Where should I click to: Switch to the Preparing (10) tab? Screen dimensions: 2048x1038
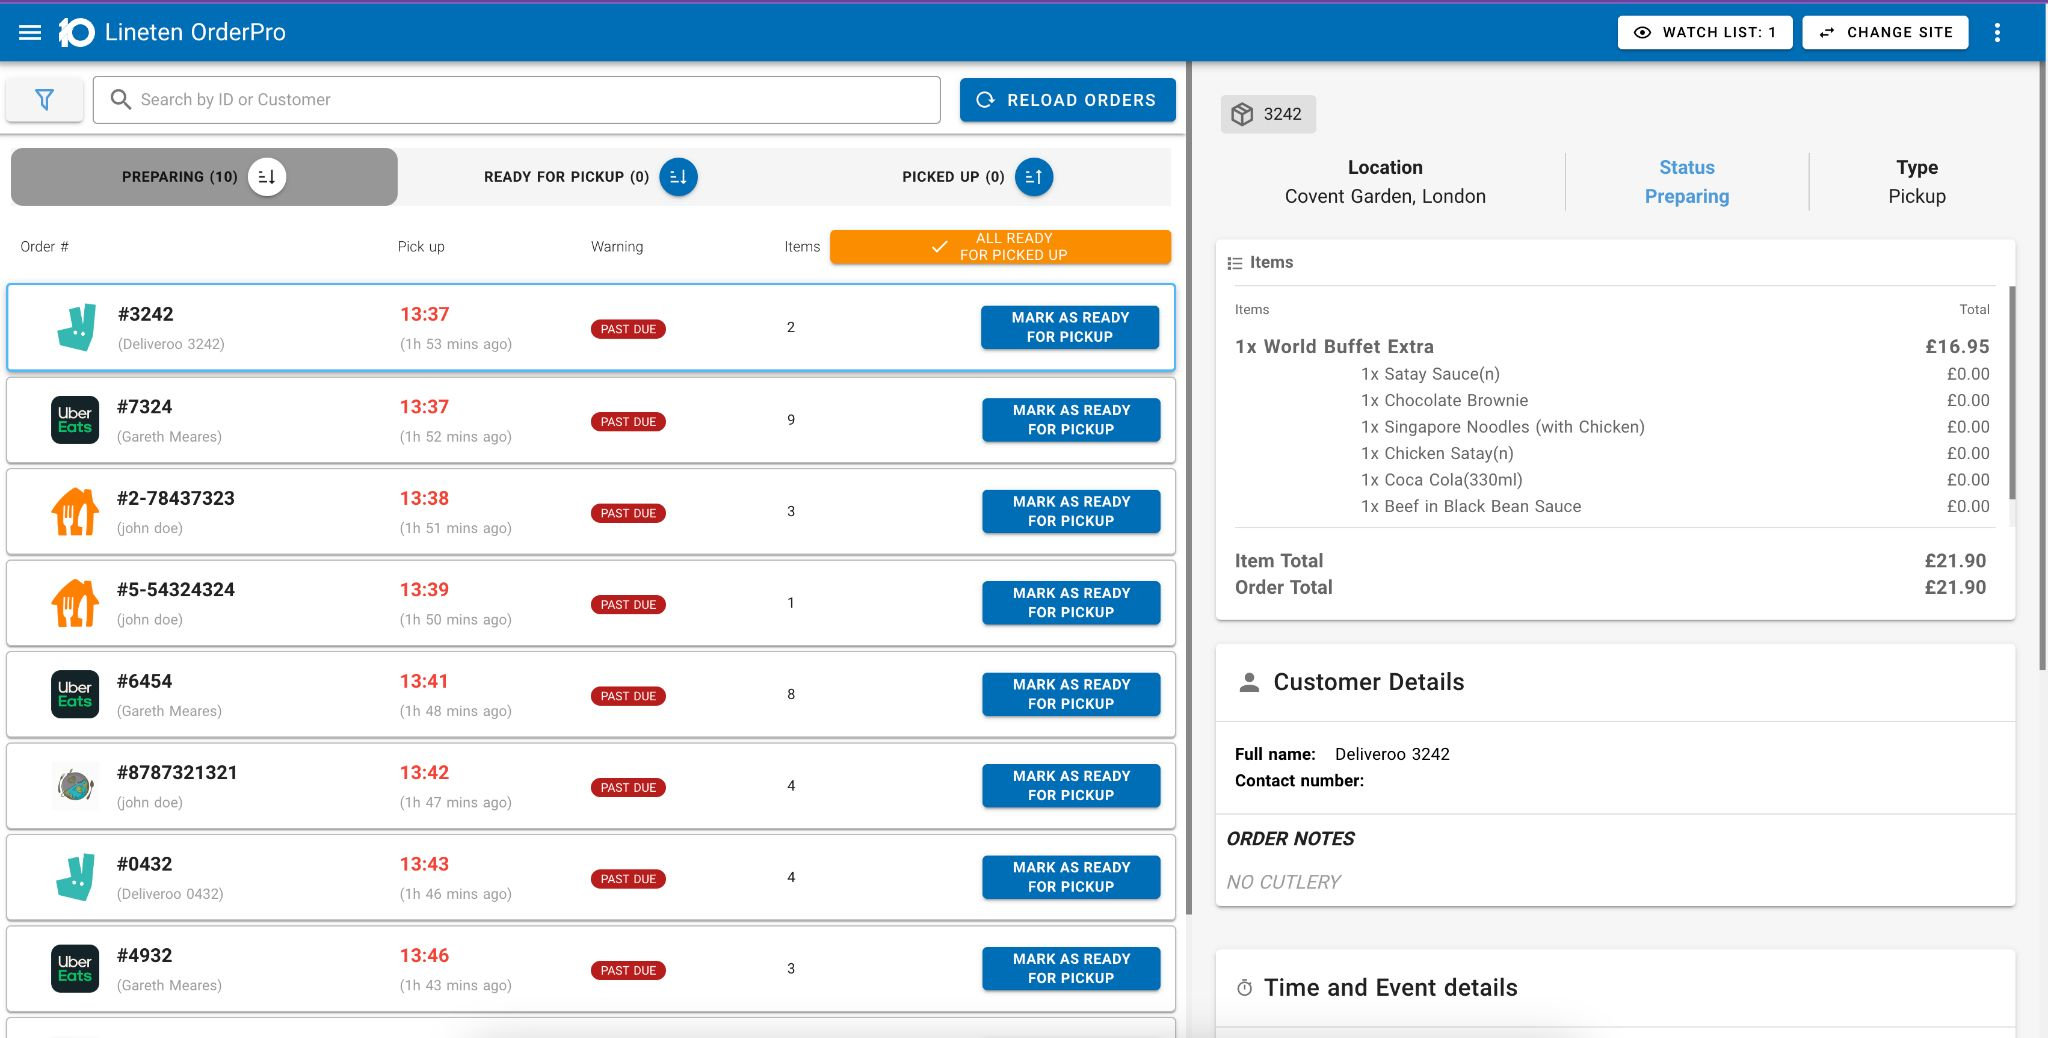coord(204,177)
